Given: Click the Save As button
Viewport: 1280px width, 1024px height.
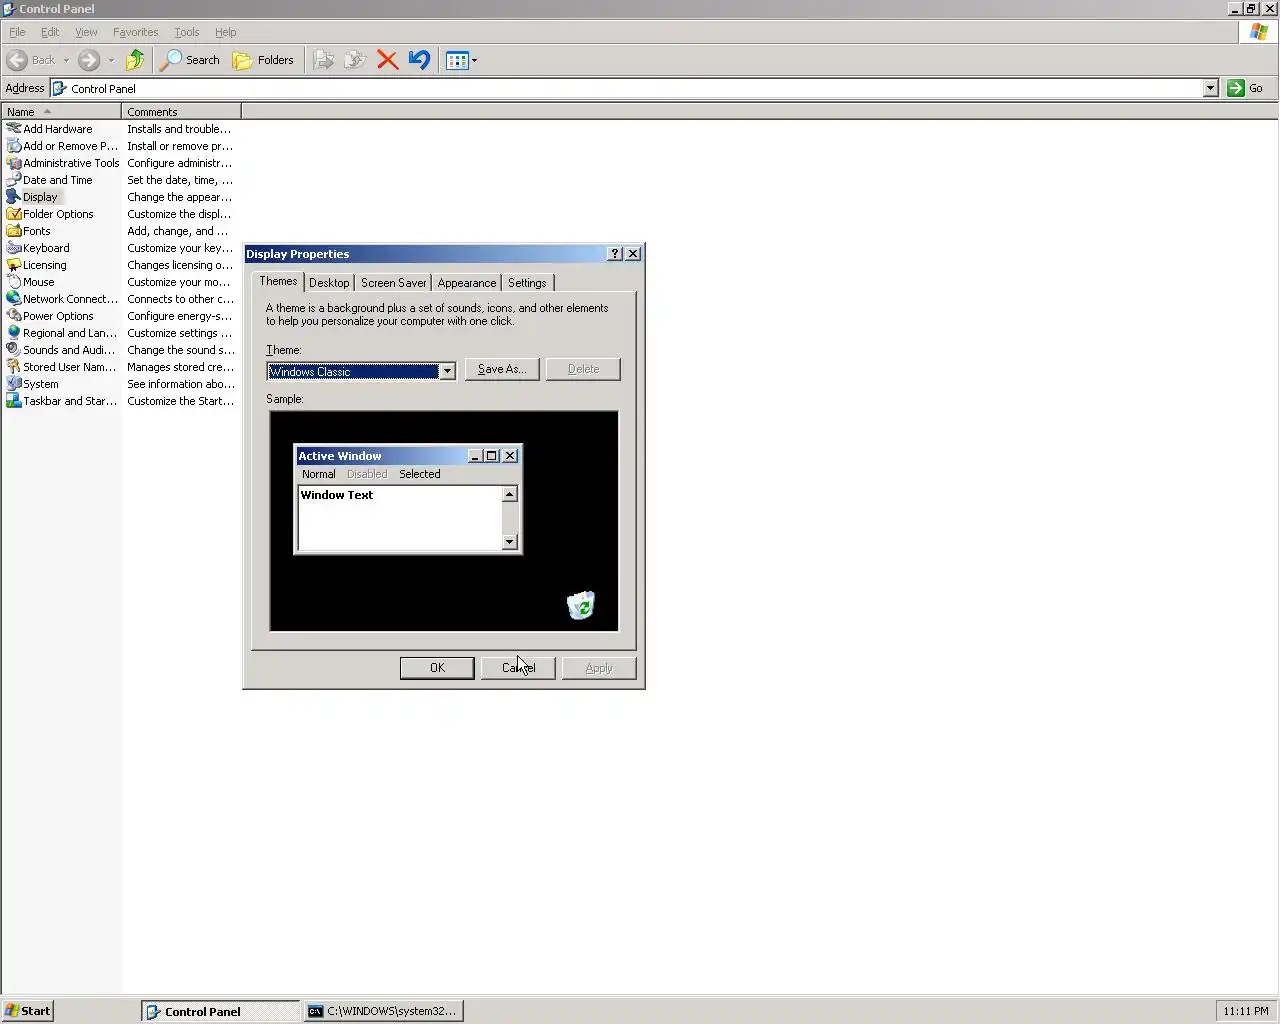Looking at the screenshot, I should click(x=502, y=369).
